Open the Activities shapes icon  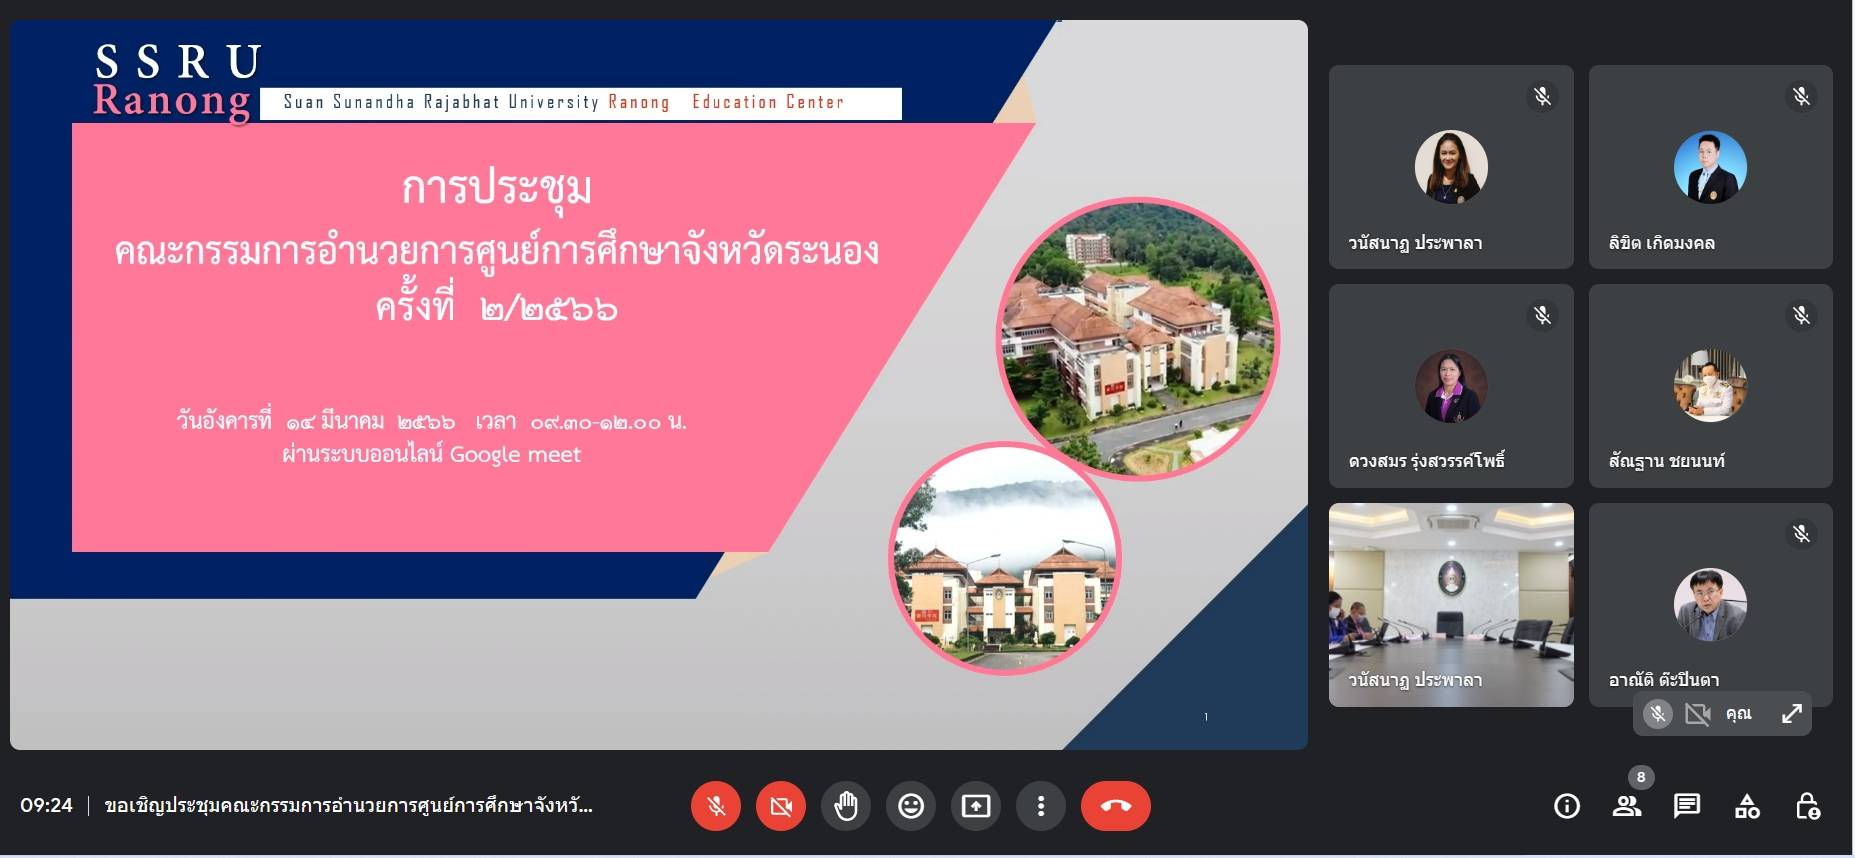1747,806
